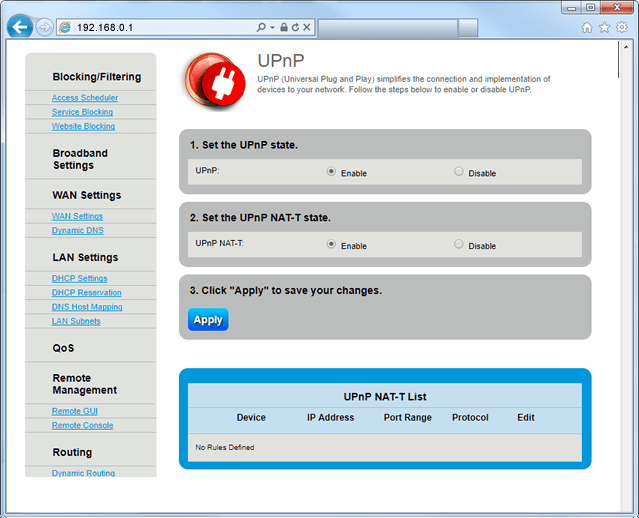
Task: Open the favorites star icon
Action: pyautogui.click(x=605, y=27)
